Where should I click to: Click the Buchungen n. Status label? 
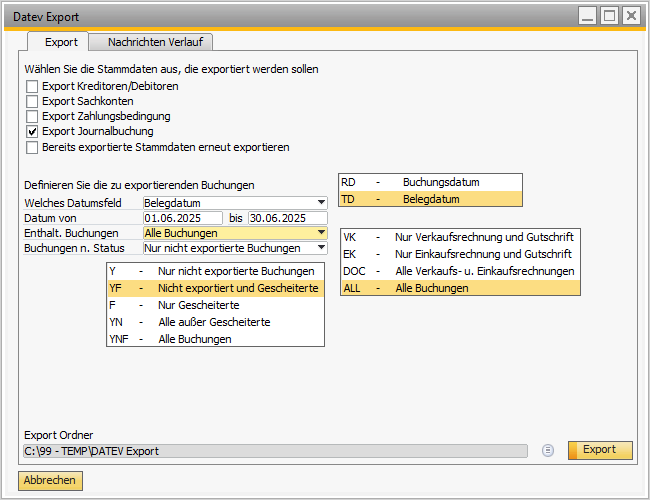click(x=74, y=248)
